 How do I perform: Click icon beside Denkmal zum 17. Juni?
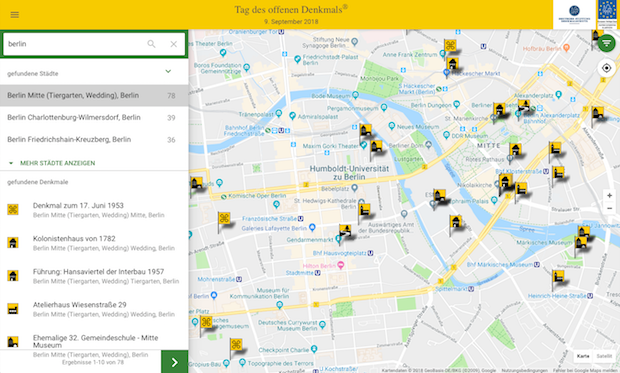coord(13,209)
